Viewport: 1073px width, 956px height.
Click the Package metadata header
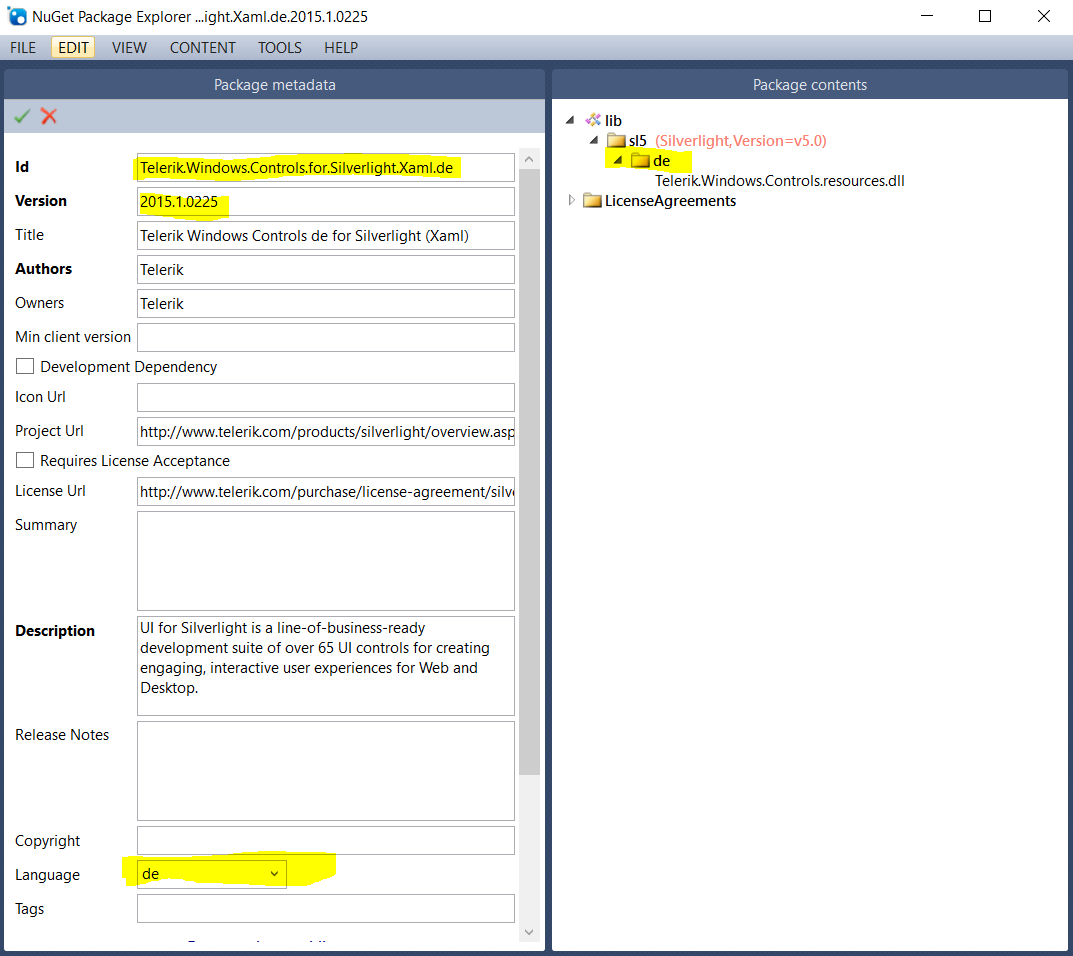[x=274, y=85]
